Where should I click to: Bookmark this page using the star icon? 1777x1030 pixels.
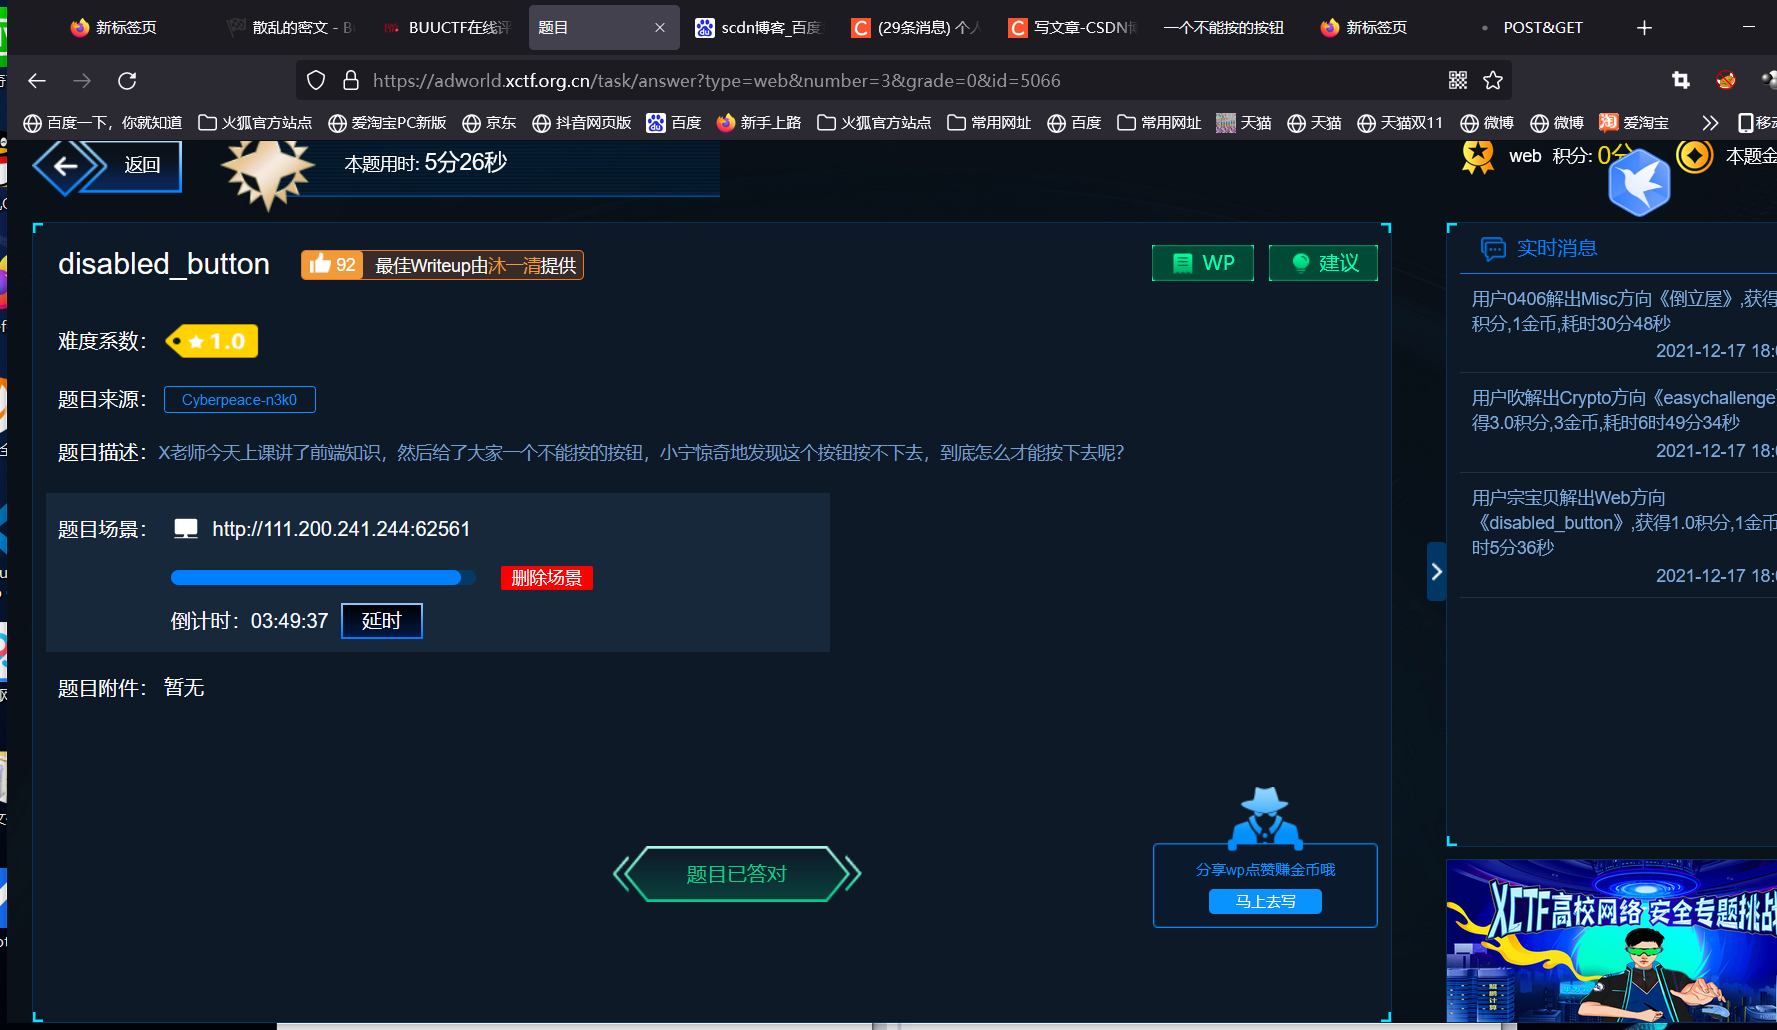click(x=1493, y=80)
